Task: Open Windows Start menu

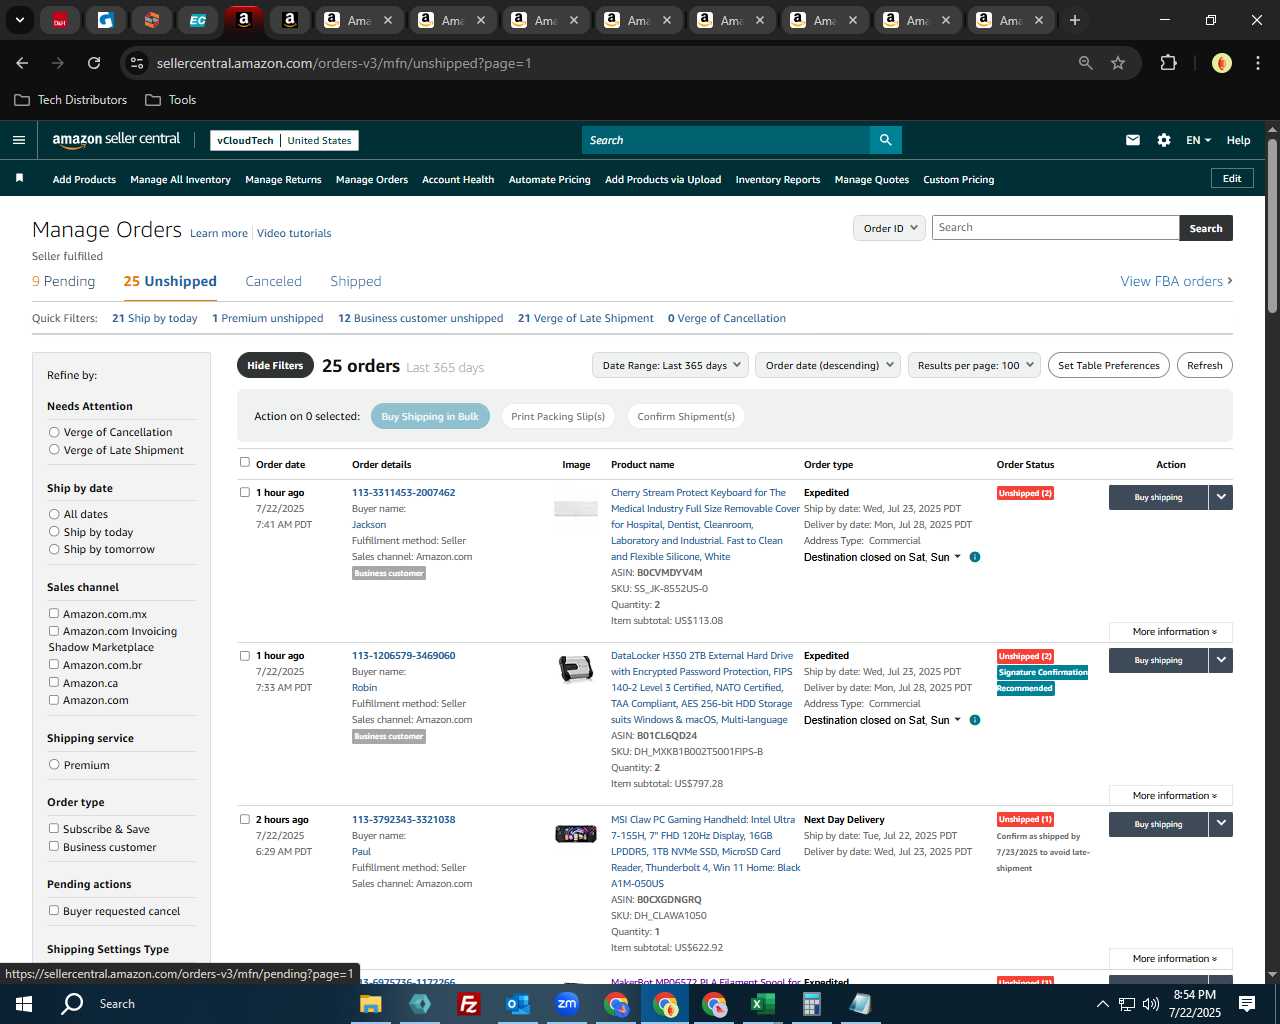Action: tap(24, 1004)
